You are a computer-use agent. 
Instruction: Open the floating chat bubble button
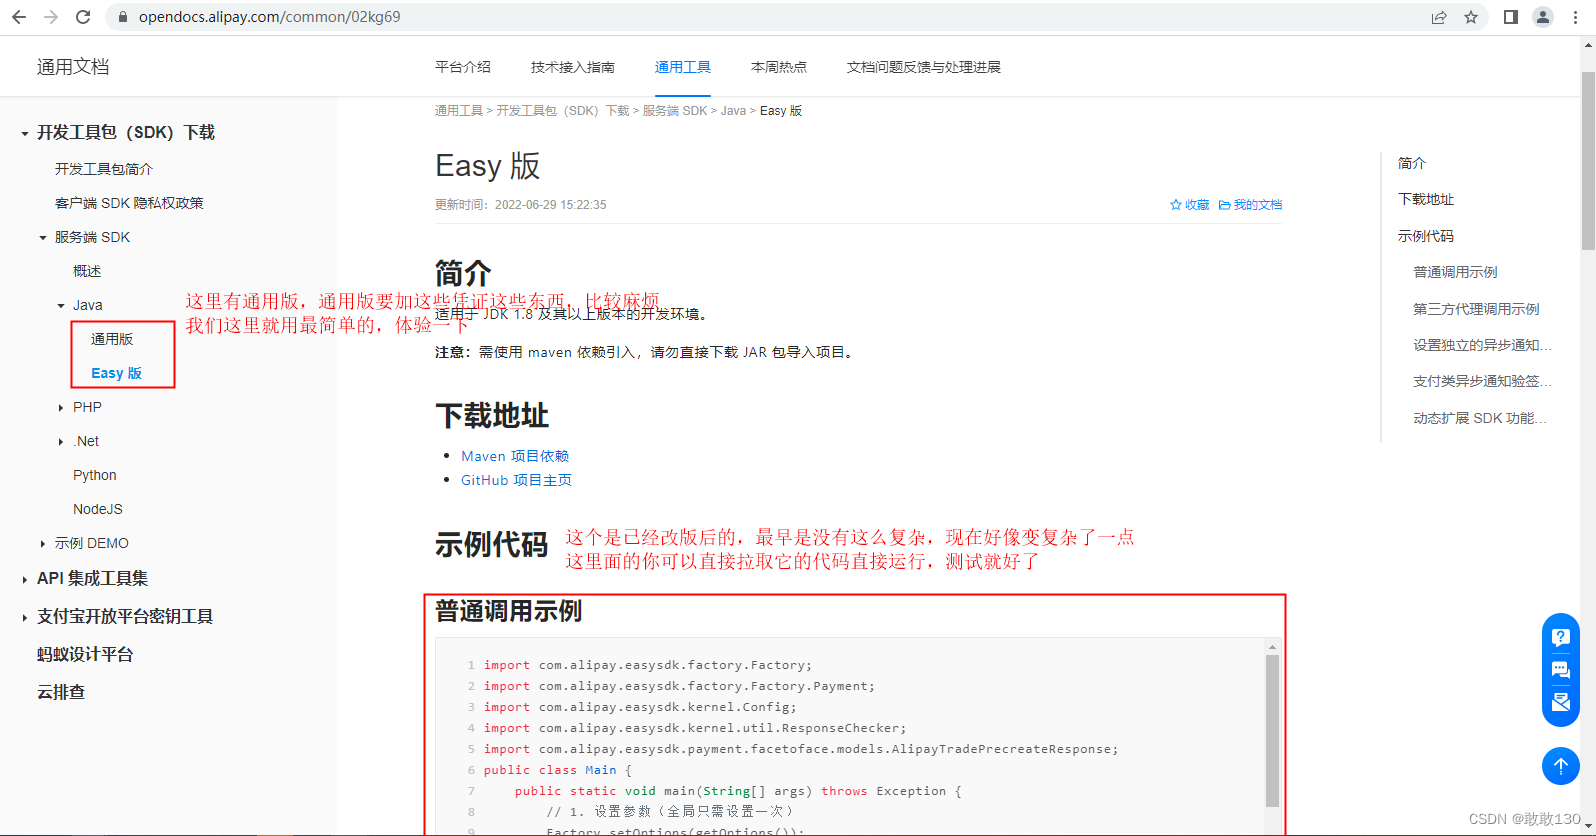(1561, 670)
